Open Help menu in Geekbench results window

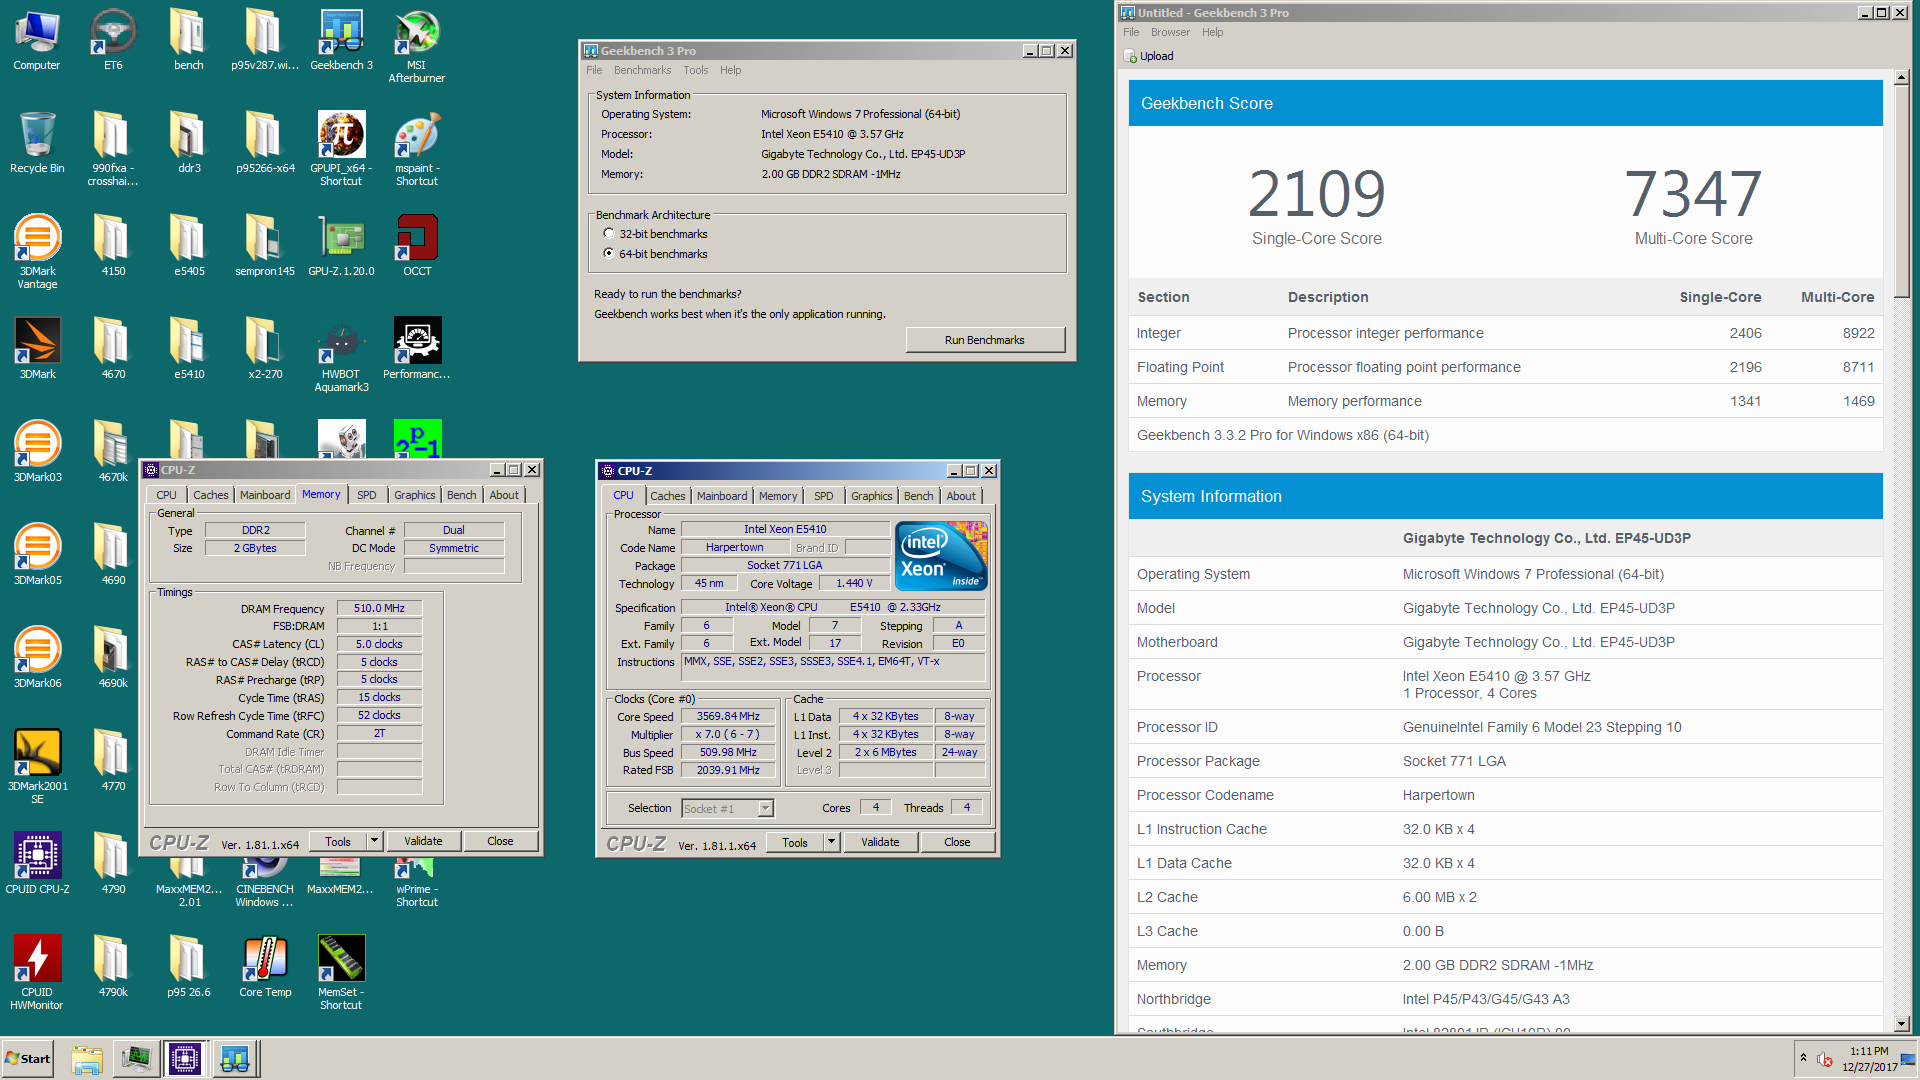1212,32
